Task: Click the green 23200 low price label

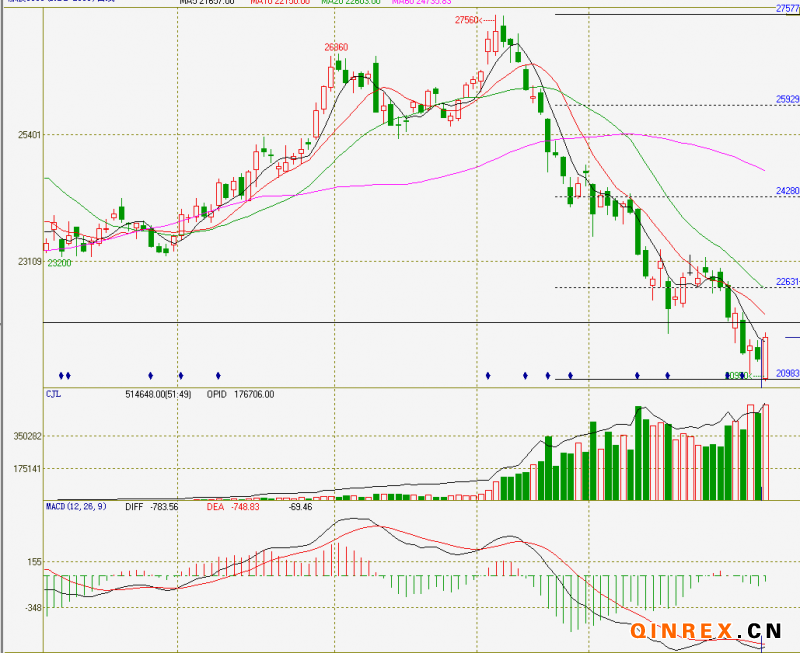Action: coord(60,263)
